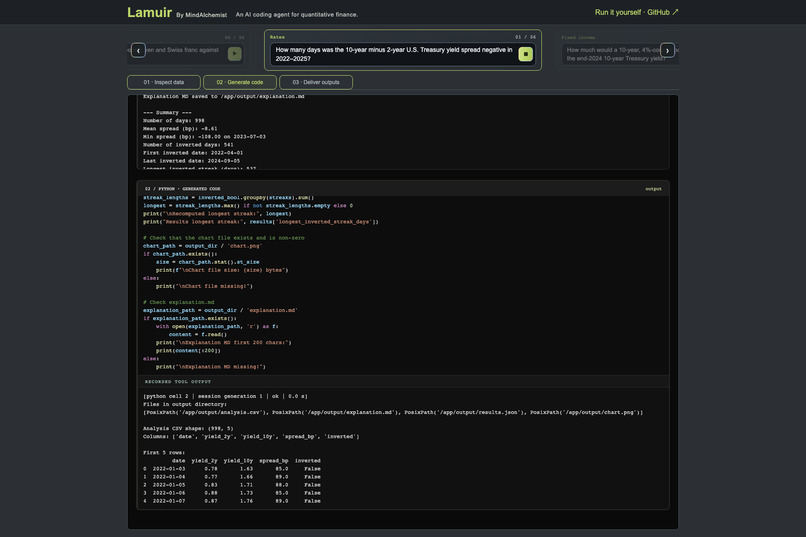The width and height of the screenshot is (806, 537).
Task: Click '[python cell 2 | session generation' status line
Action: click(x=225, y=396)
